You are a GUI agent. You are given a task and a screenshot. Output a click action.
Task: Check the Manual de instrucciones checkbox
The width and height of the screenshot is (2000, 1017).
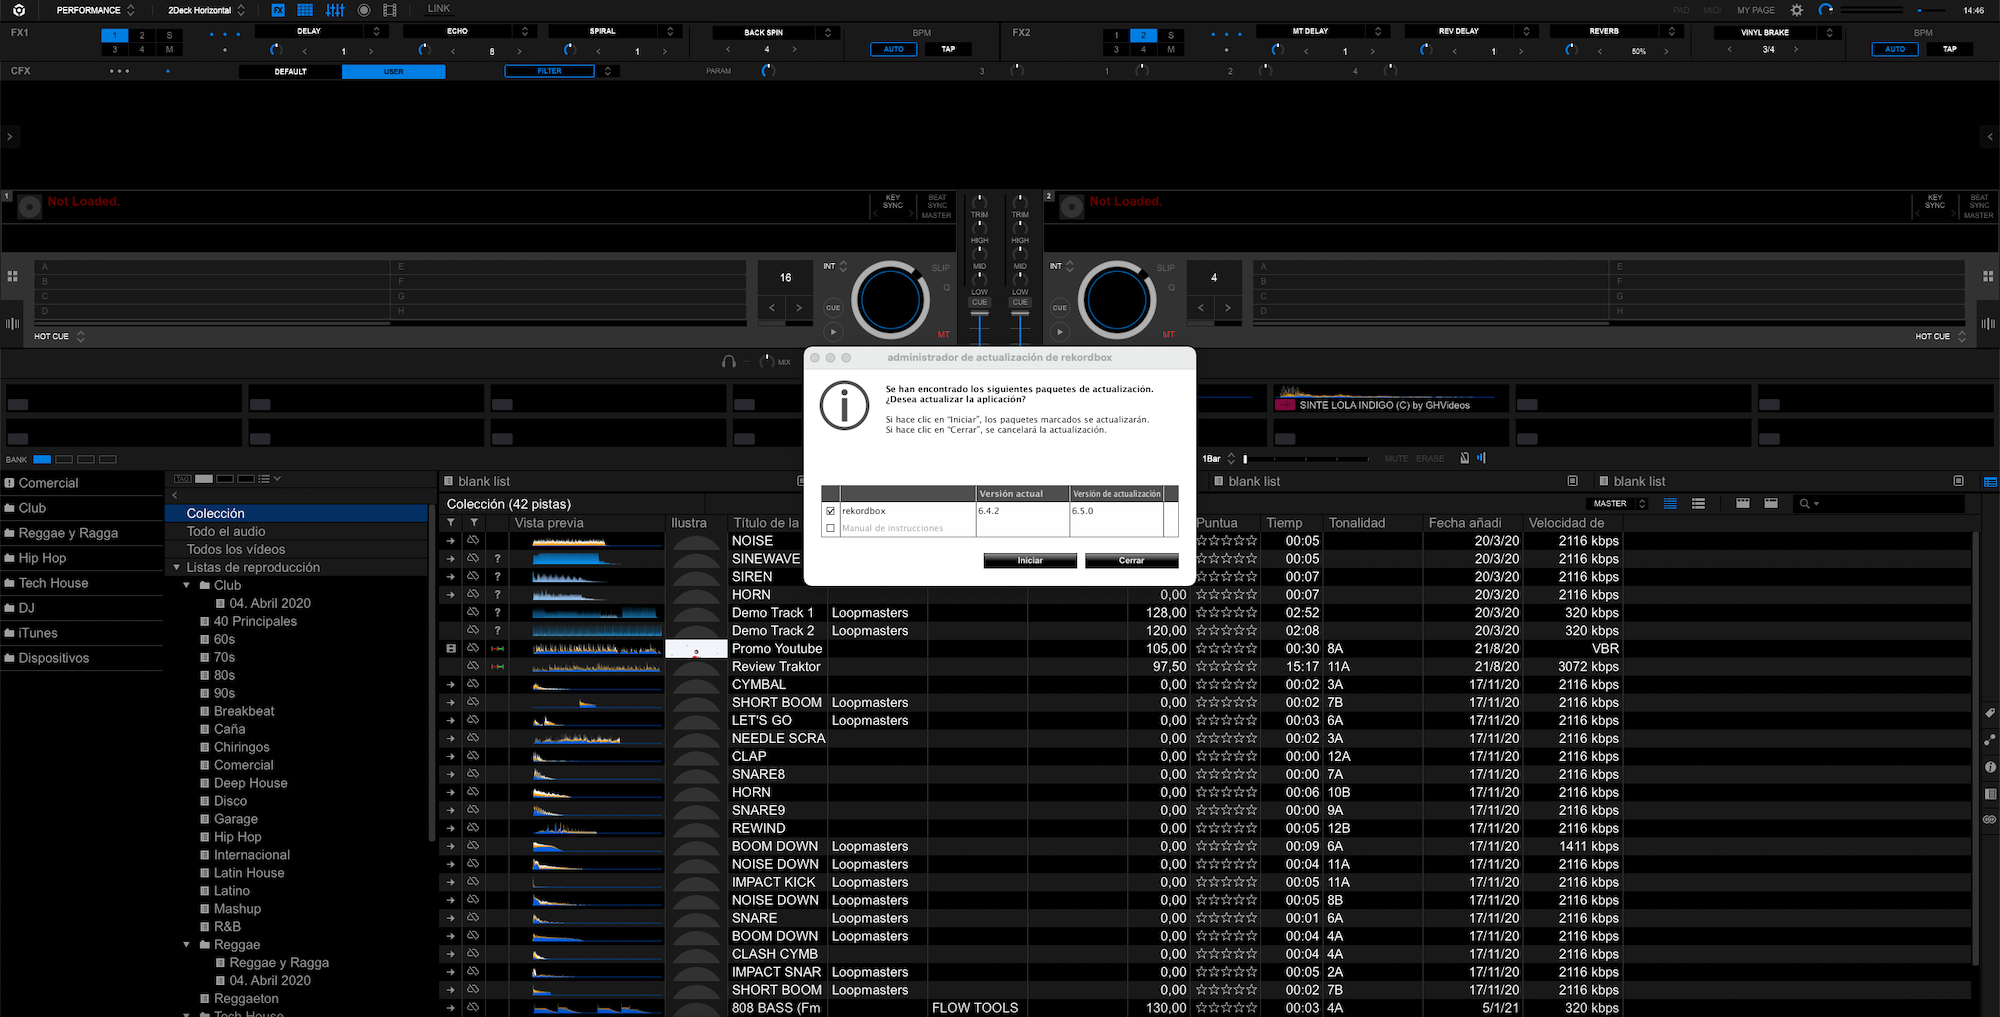pyautogui.click(x=831, y=528)
